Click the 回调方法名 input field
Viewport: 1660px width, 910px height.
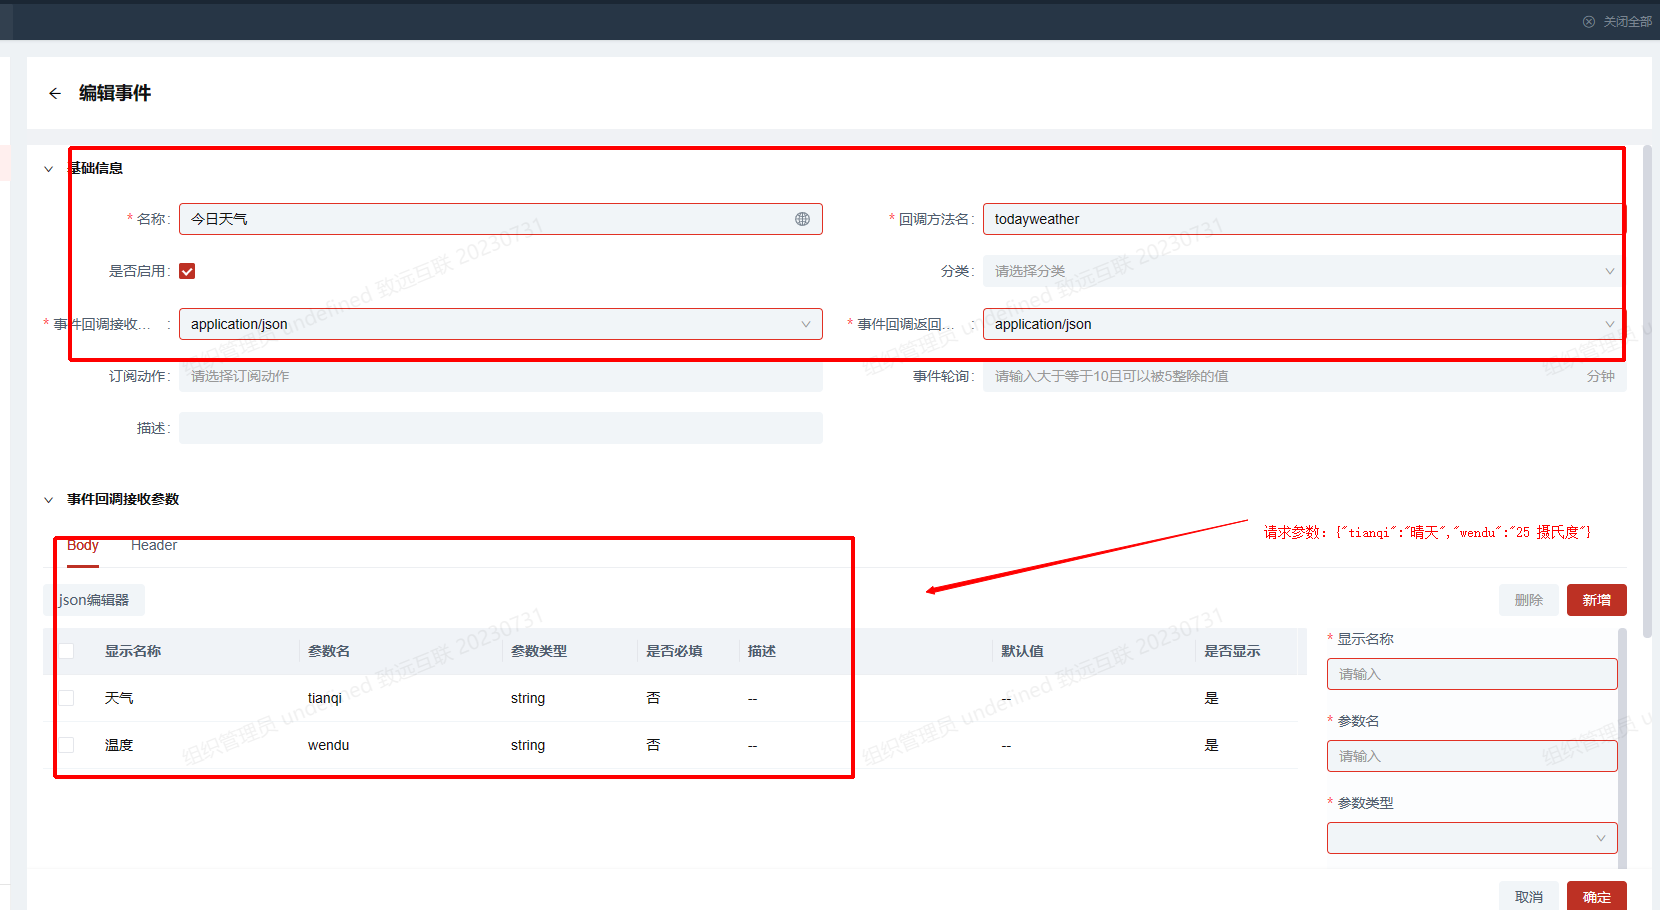pyautogui.click(x=1300, y=219)
